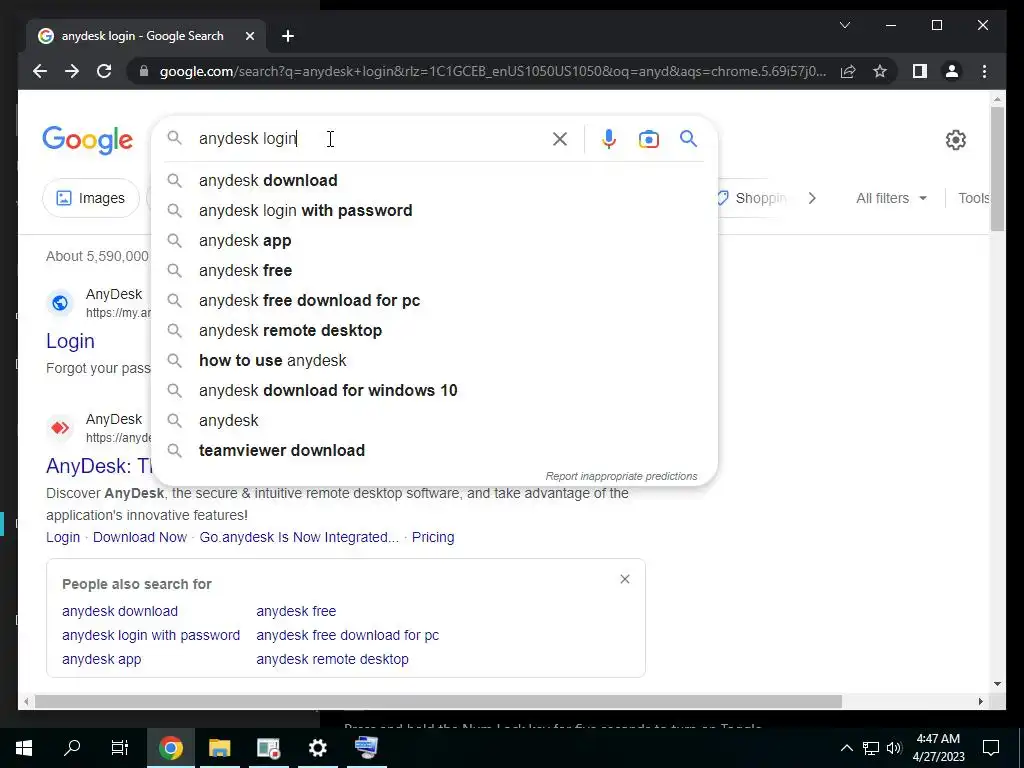Open Go.anydesk Is Now Integrated sitelink
Screen dimensions: 1024x768
click(x=299, y=537)
